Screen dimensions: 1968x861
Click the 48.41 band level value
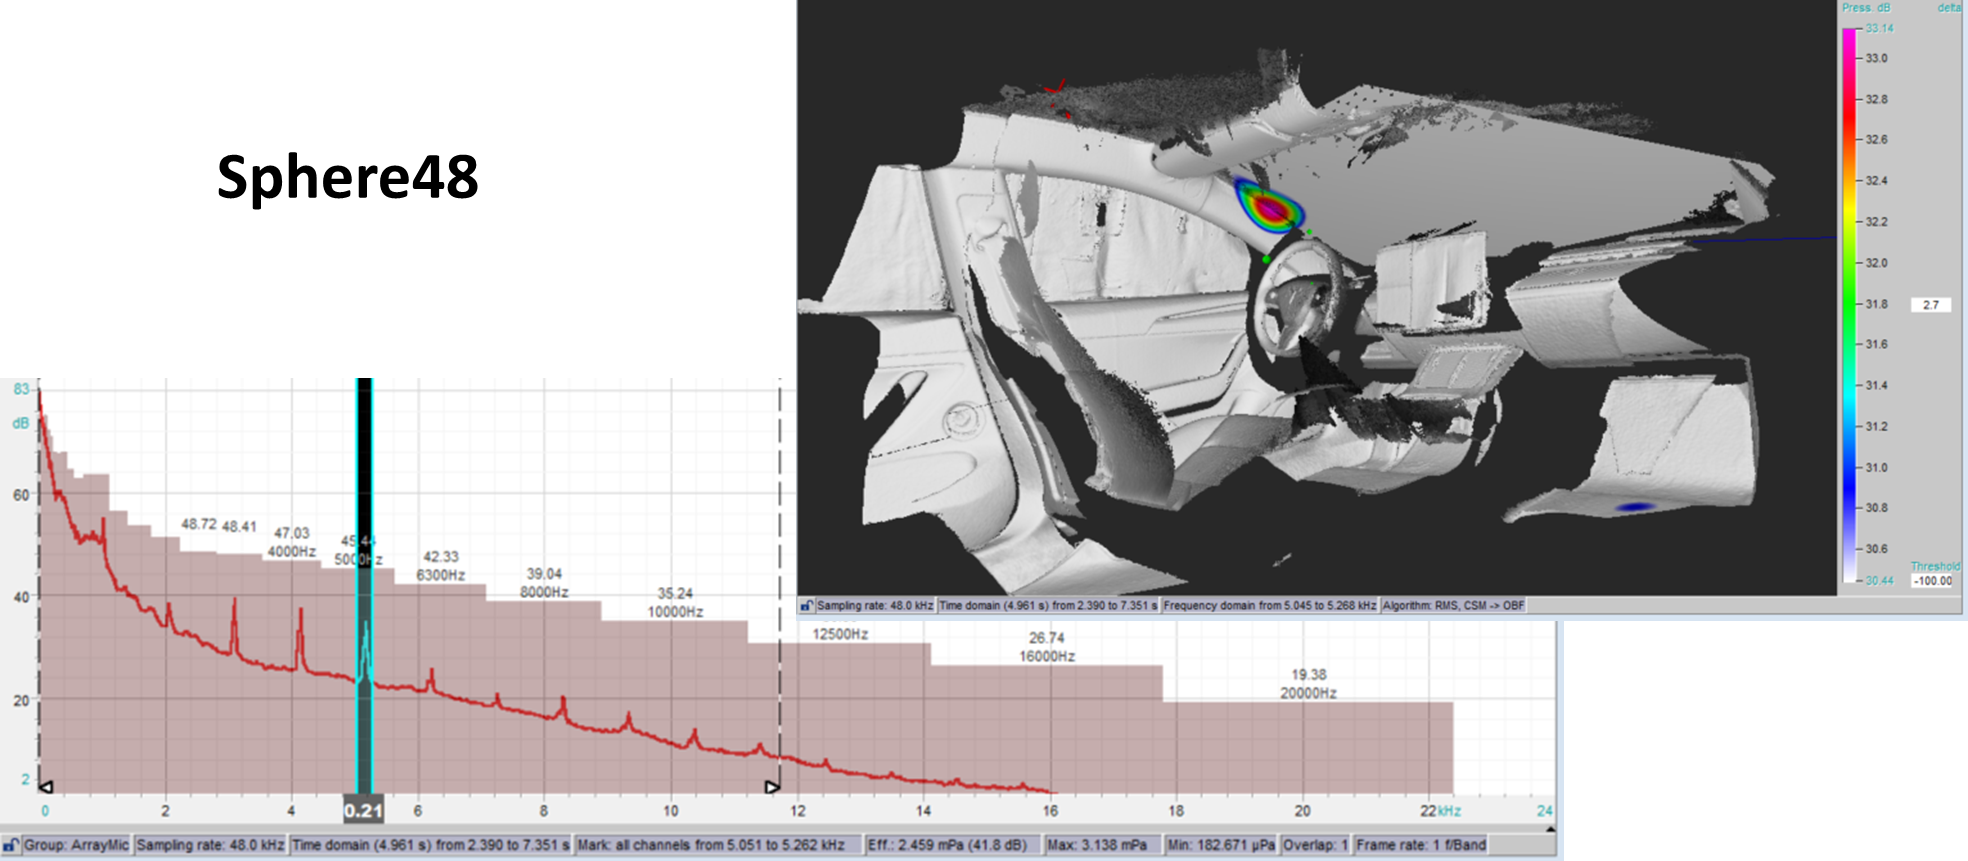pos(239,527)
